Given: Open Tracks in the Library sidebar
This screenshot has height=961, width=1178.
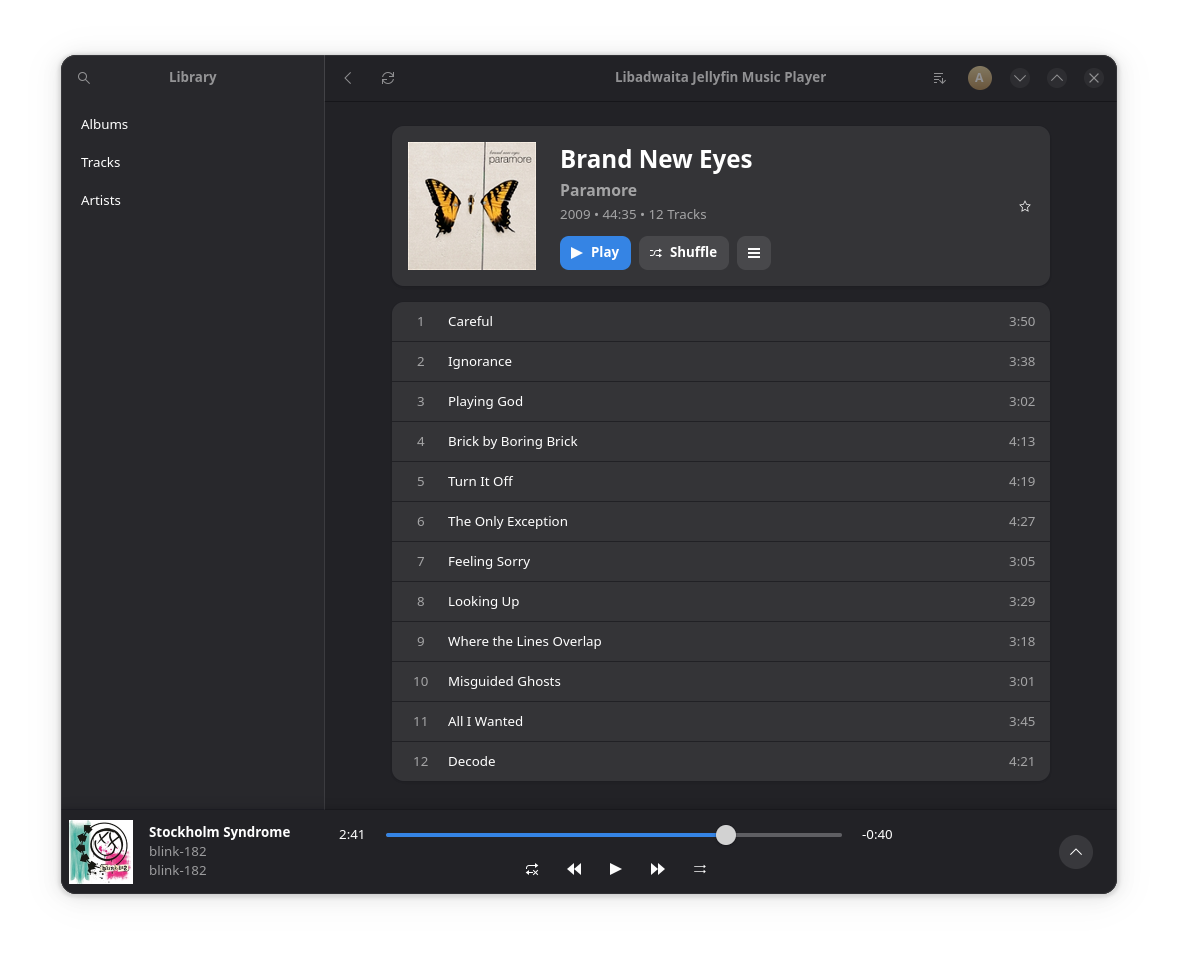Looking at the screenshot, I should click(101, 162).
